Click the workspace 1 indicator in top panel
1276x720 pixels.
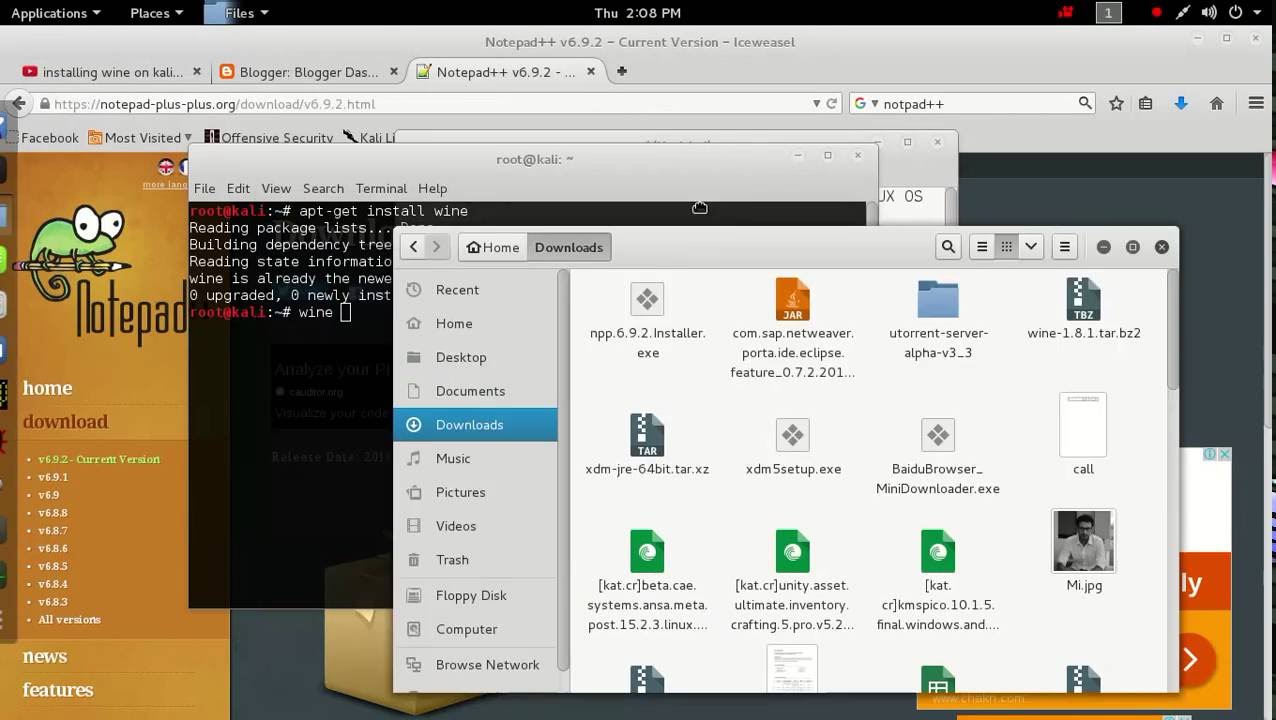1108,13
